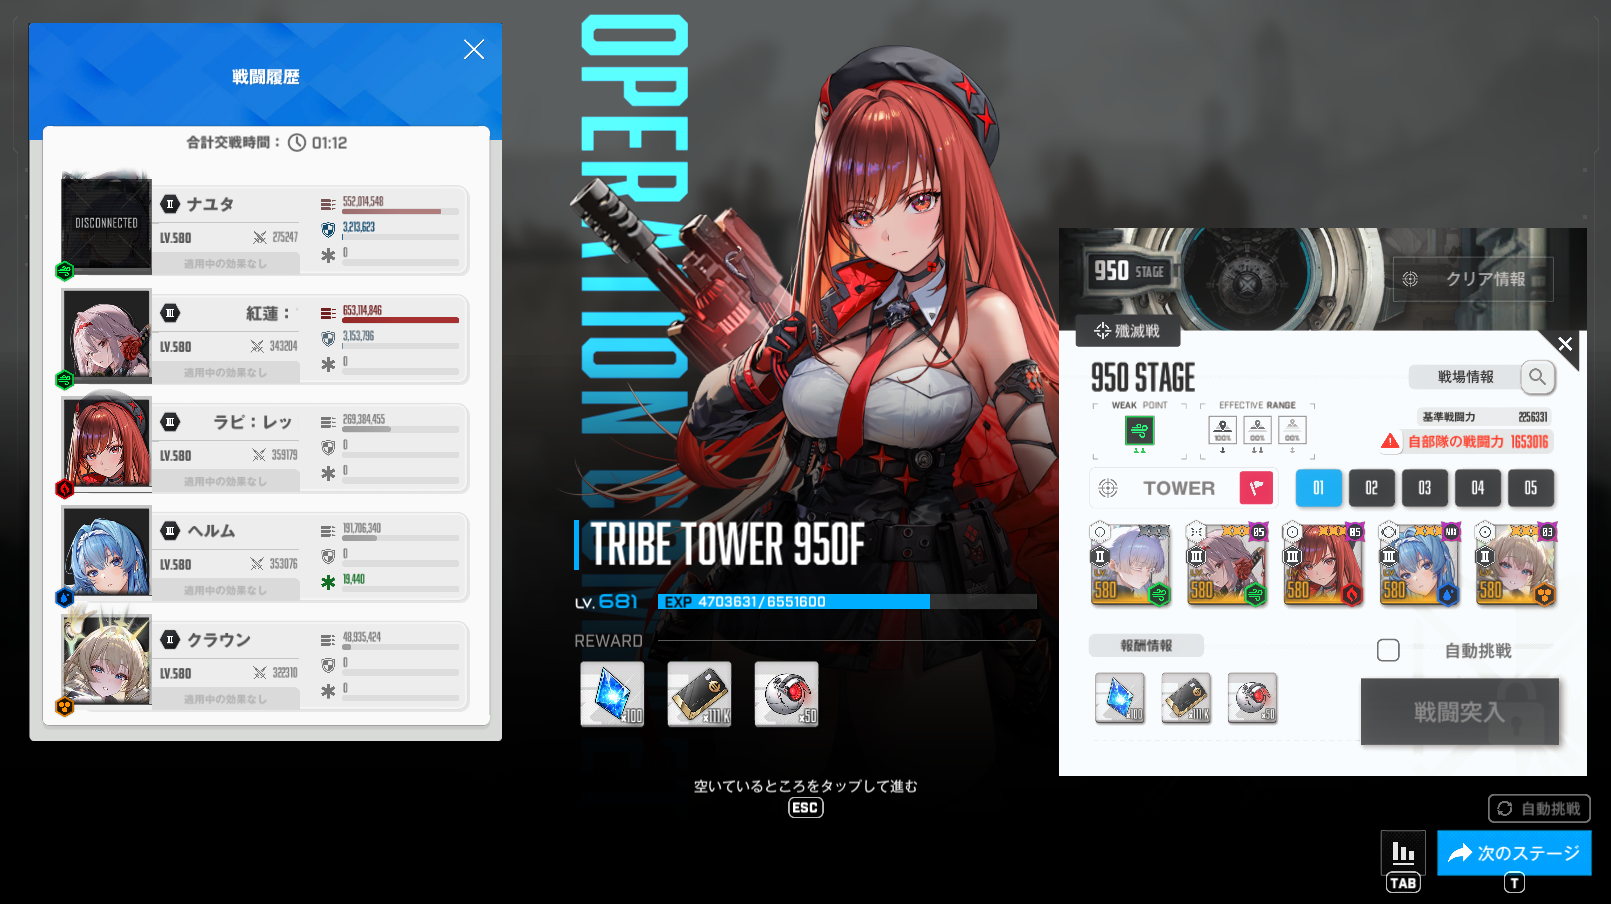The width and height of the screenshot is (1611, 904).
Task: Select squad tab 05
Action: (x=1530, y=488)
